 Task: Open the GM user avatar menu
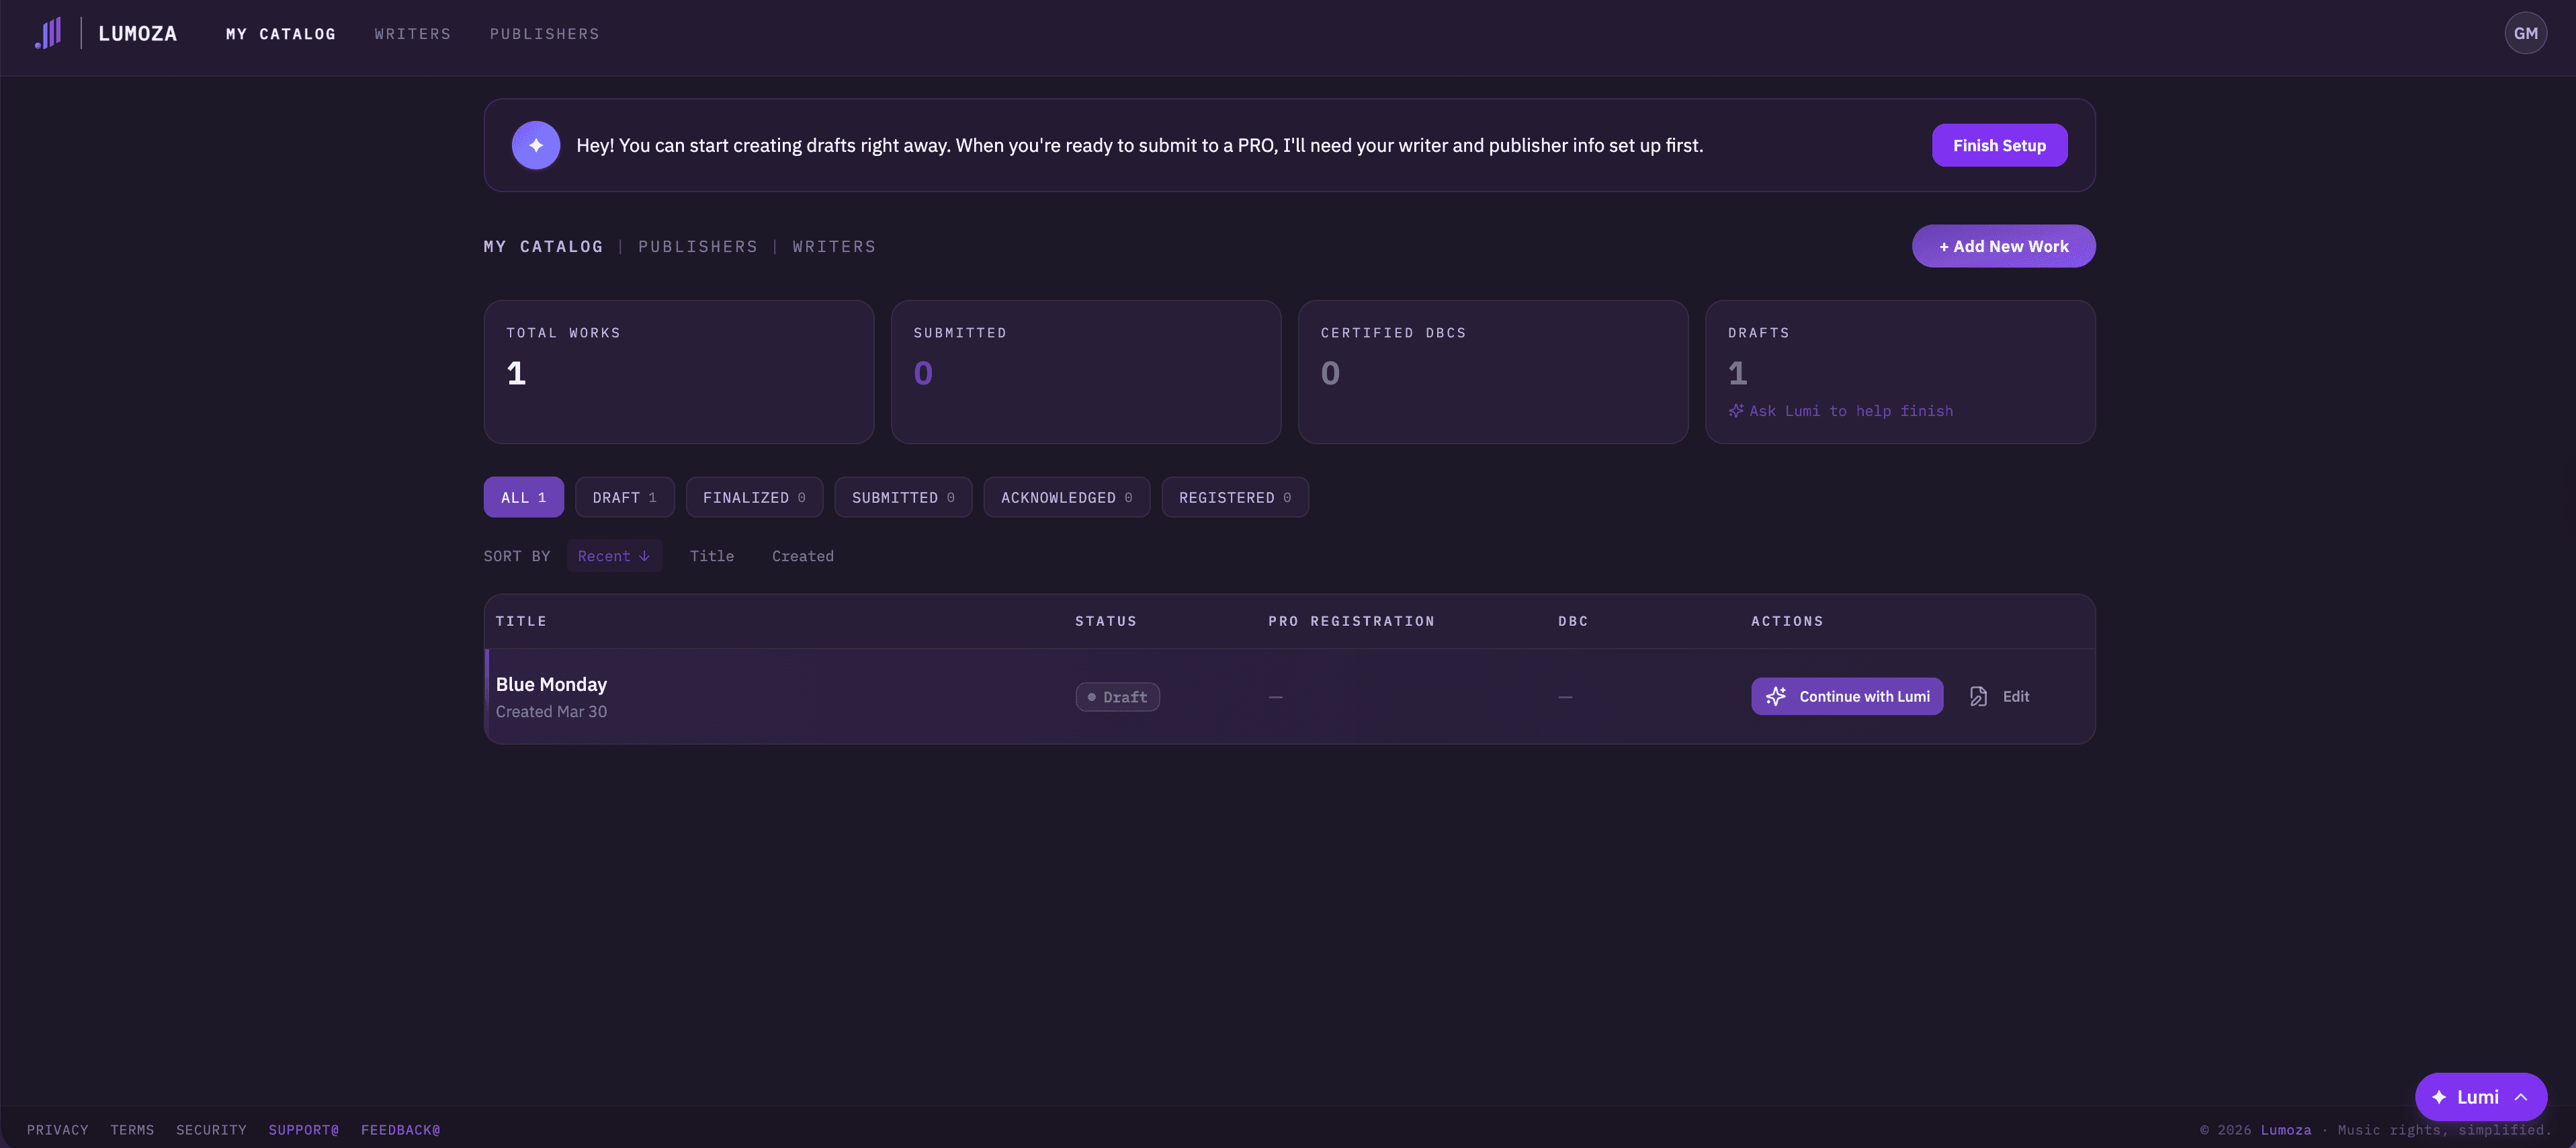(x=2525, y=33)
